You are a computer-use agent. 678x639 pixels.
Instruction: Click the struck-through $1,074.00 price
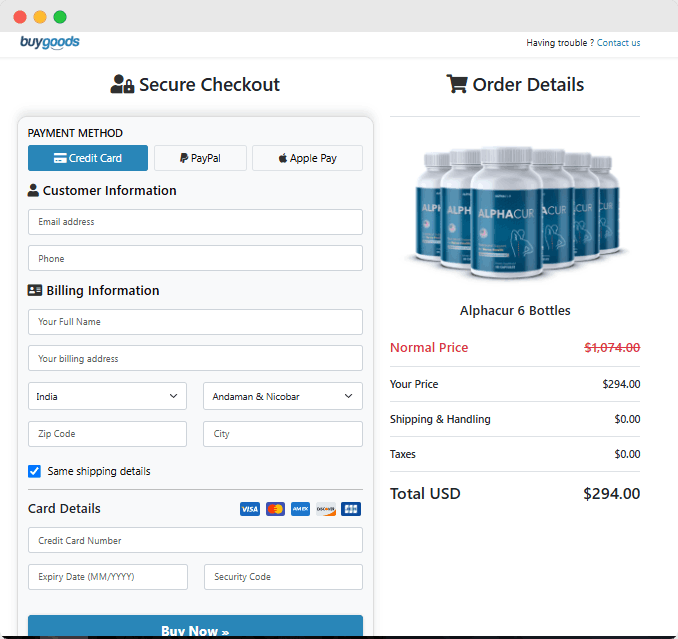pyautogui.click(x=612, y=347)
